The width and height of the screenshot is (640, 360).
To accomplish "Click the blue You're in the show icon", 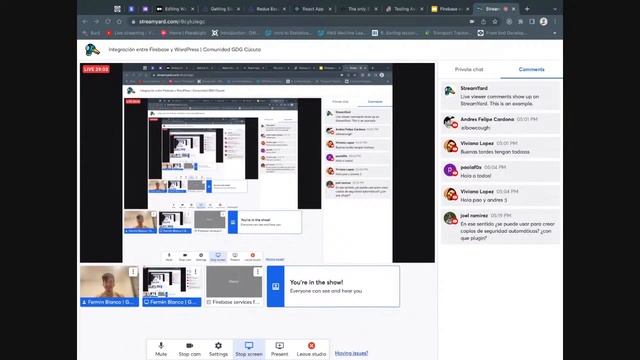I will (276, 287).
